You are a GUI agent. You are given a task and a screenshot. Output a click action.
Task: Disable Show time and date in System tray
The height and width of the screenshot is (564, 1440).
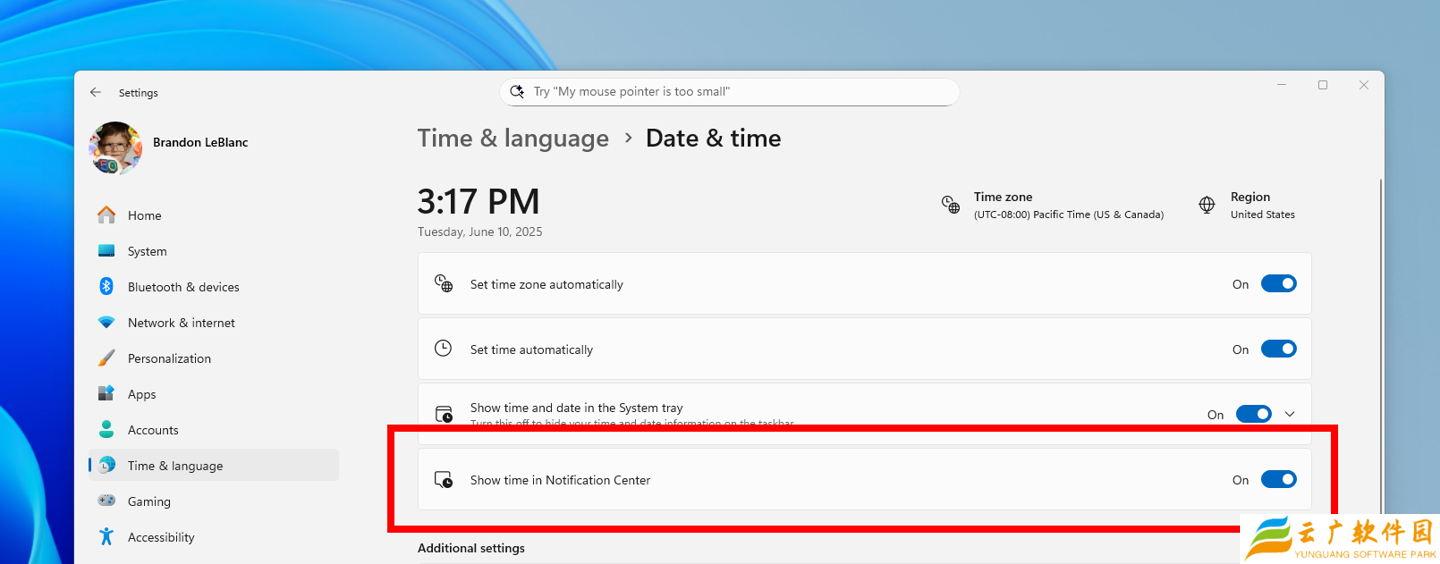[x=1254, y=414]
